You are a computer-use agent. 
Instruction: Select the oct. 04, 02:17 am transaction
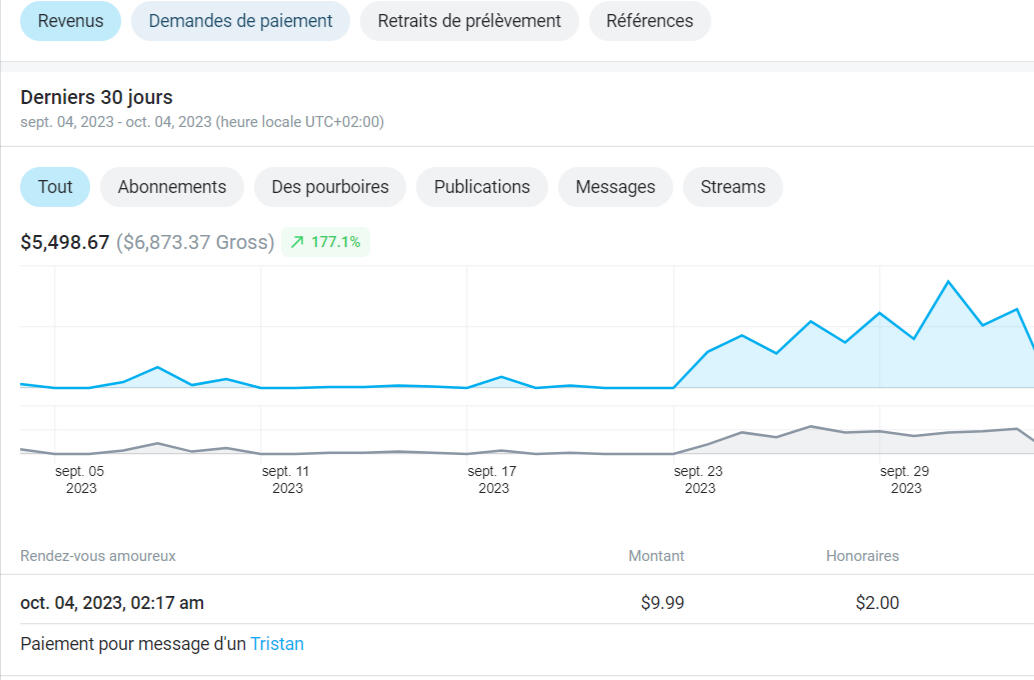(x=112, y=603)
